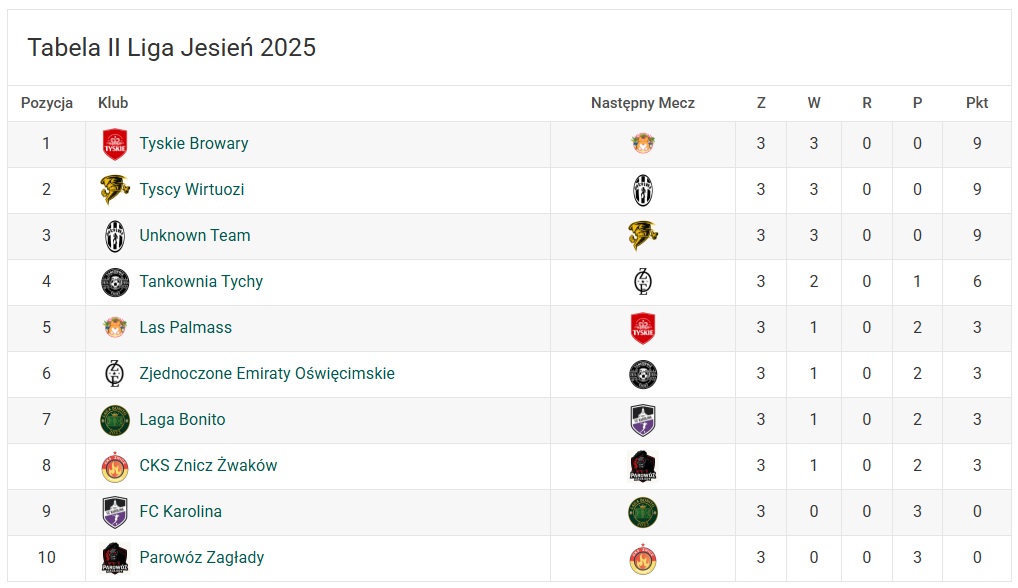Viewport: 1018px width, 588px height.
Task: Click the Klub column header
Action: [113, 103]
